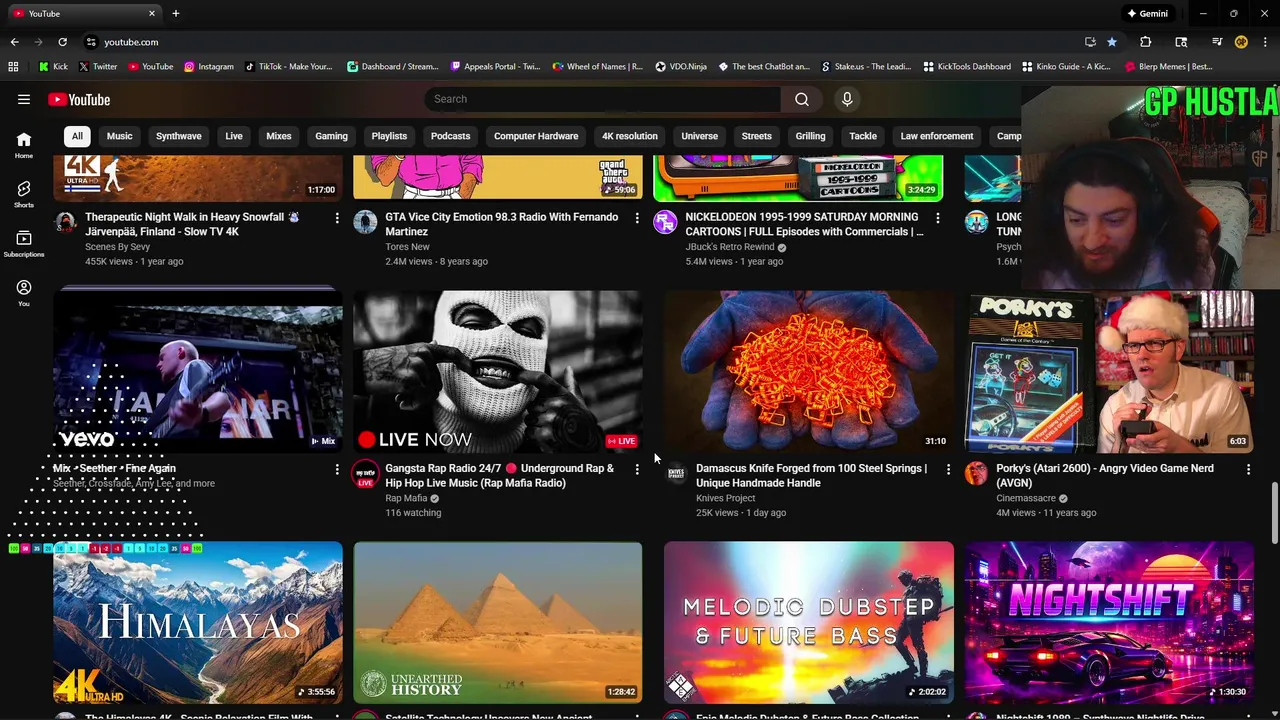1280x720 pixels.
Task: Select the Synthwave filter chip
Action: pos(179,136)
